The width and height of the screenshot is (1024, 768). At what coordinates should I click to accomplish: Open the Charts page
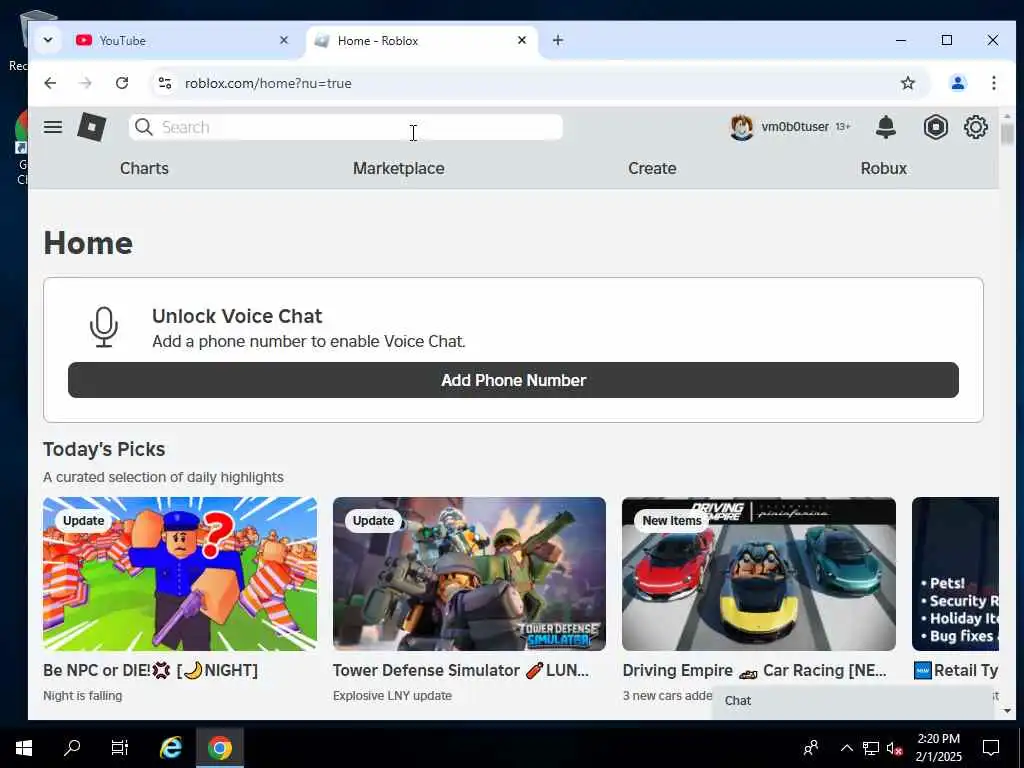click(144, 168)
